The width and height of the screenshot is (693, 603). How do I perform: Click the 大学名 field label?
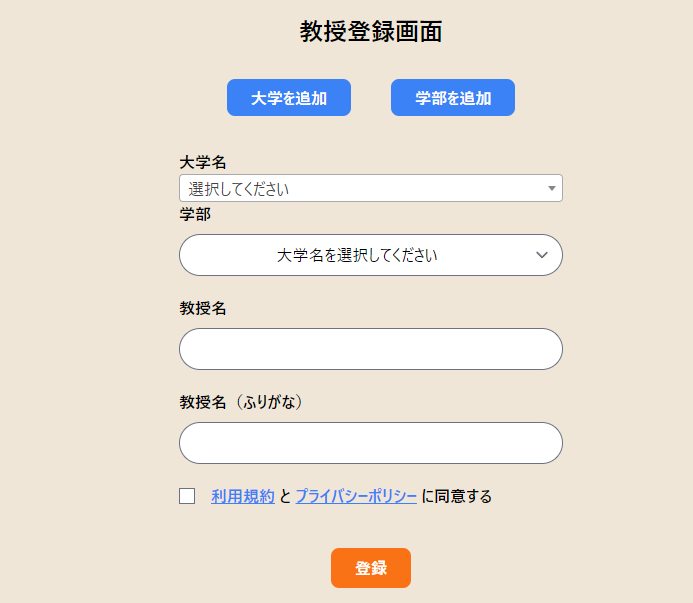point(203,162)
